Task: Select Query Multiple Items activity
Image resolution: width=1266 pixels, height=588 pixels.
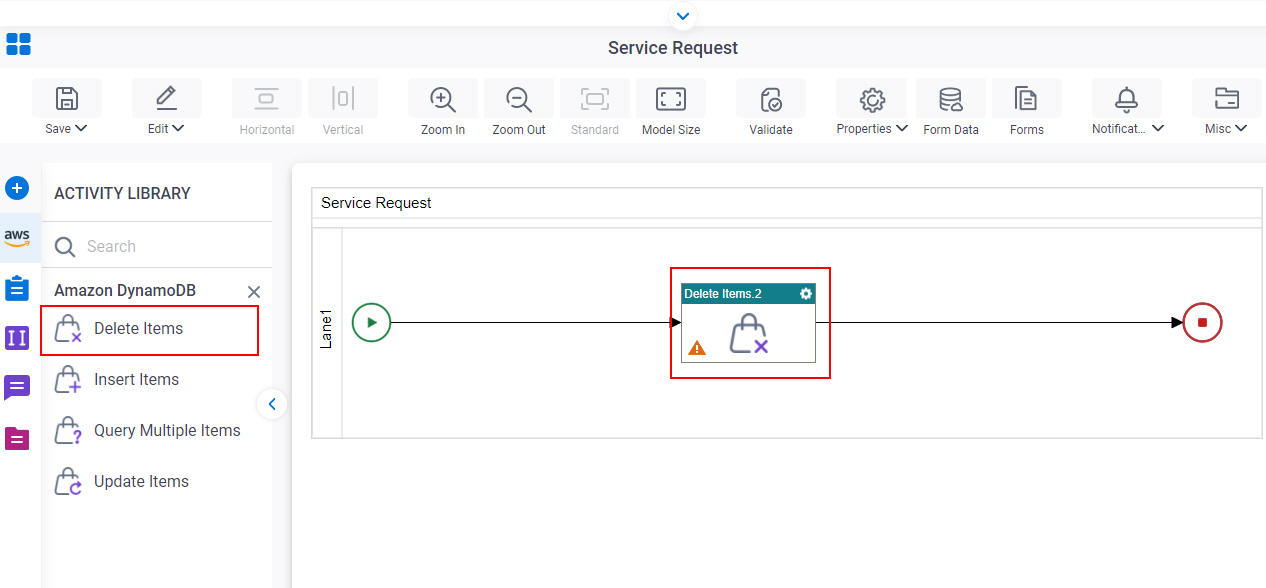Action: (x=150, y=431)
